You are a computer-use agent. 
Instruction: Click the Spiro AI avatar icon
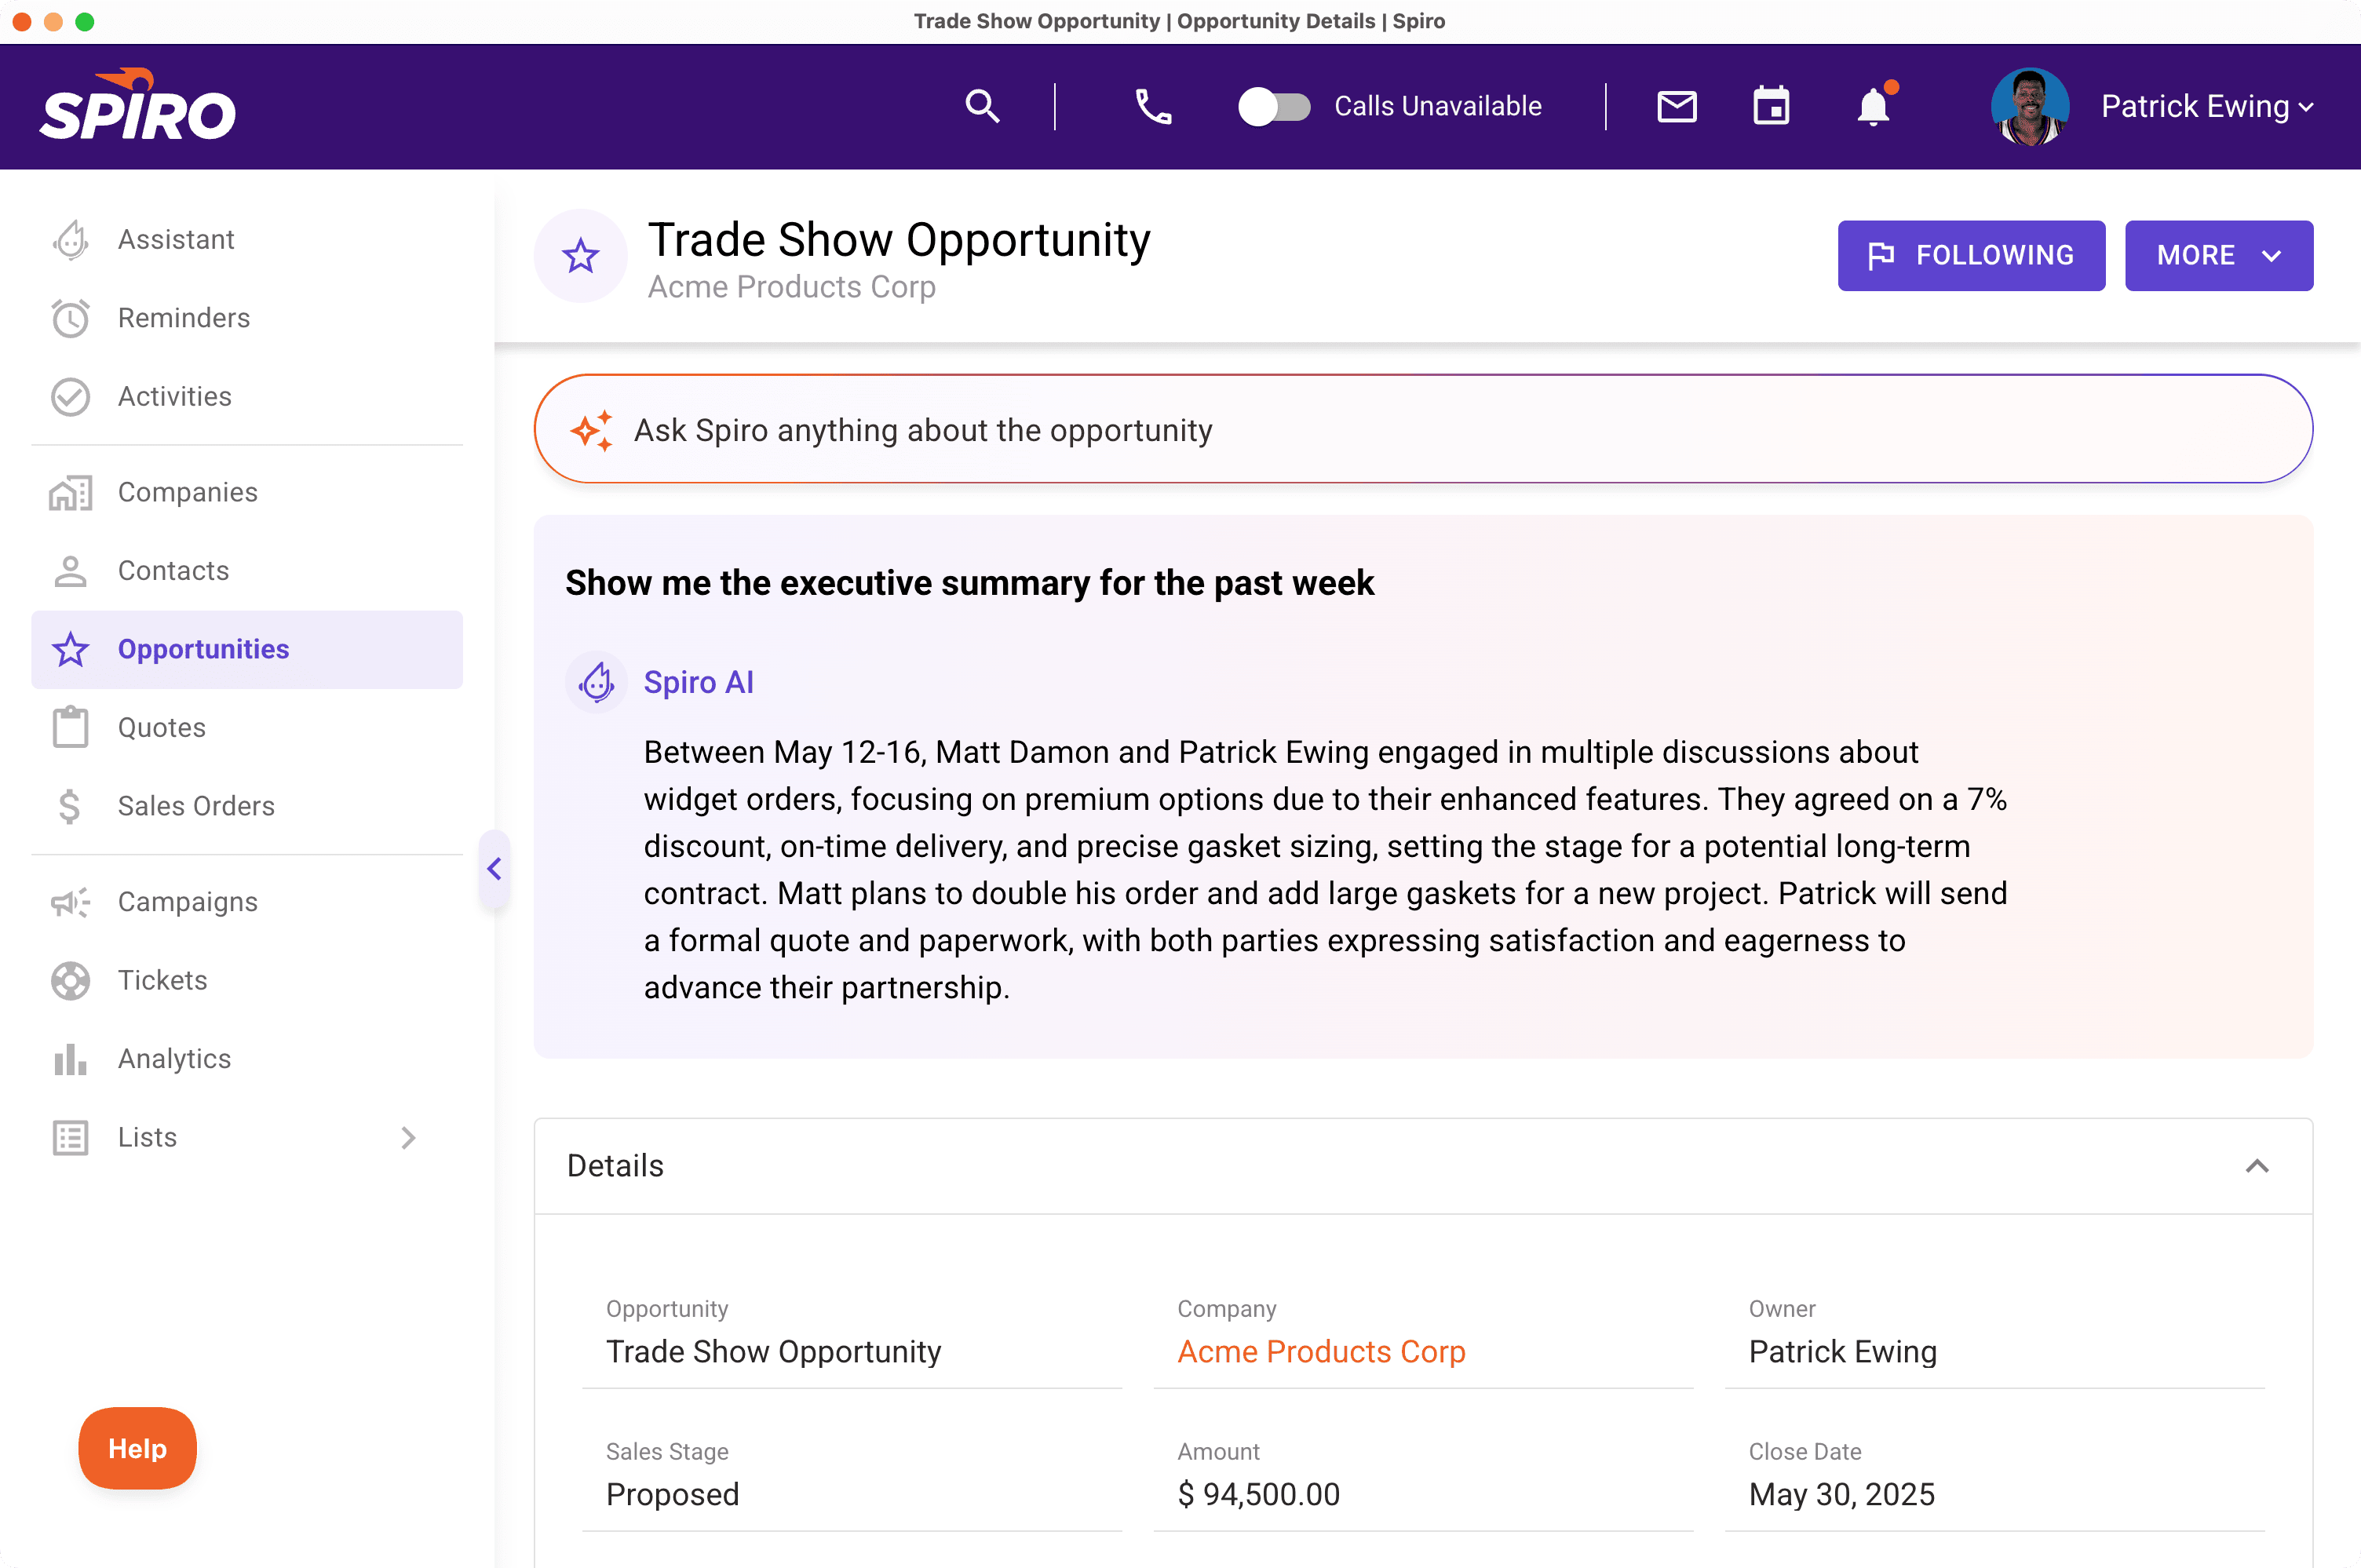596,683
